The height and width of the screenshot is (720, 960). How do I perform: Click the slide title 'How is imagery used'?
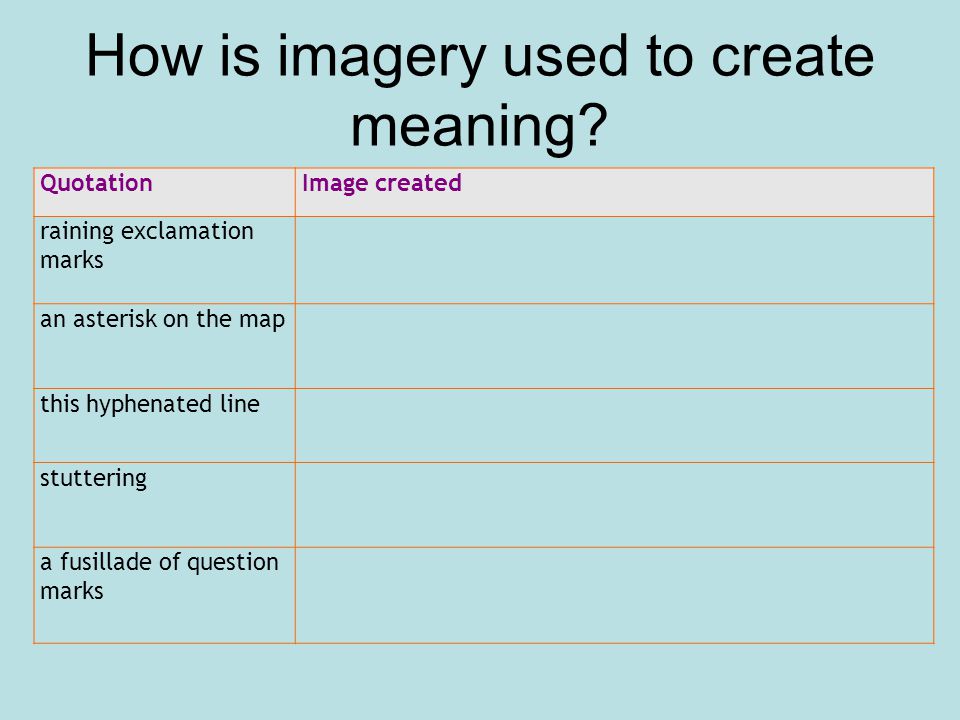tap(480, 89)
